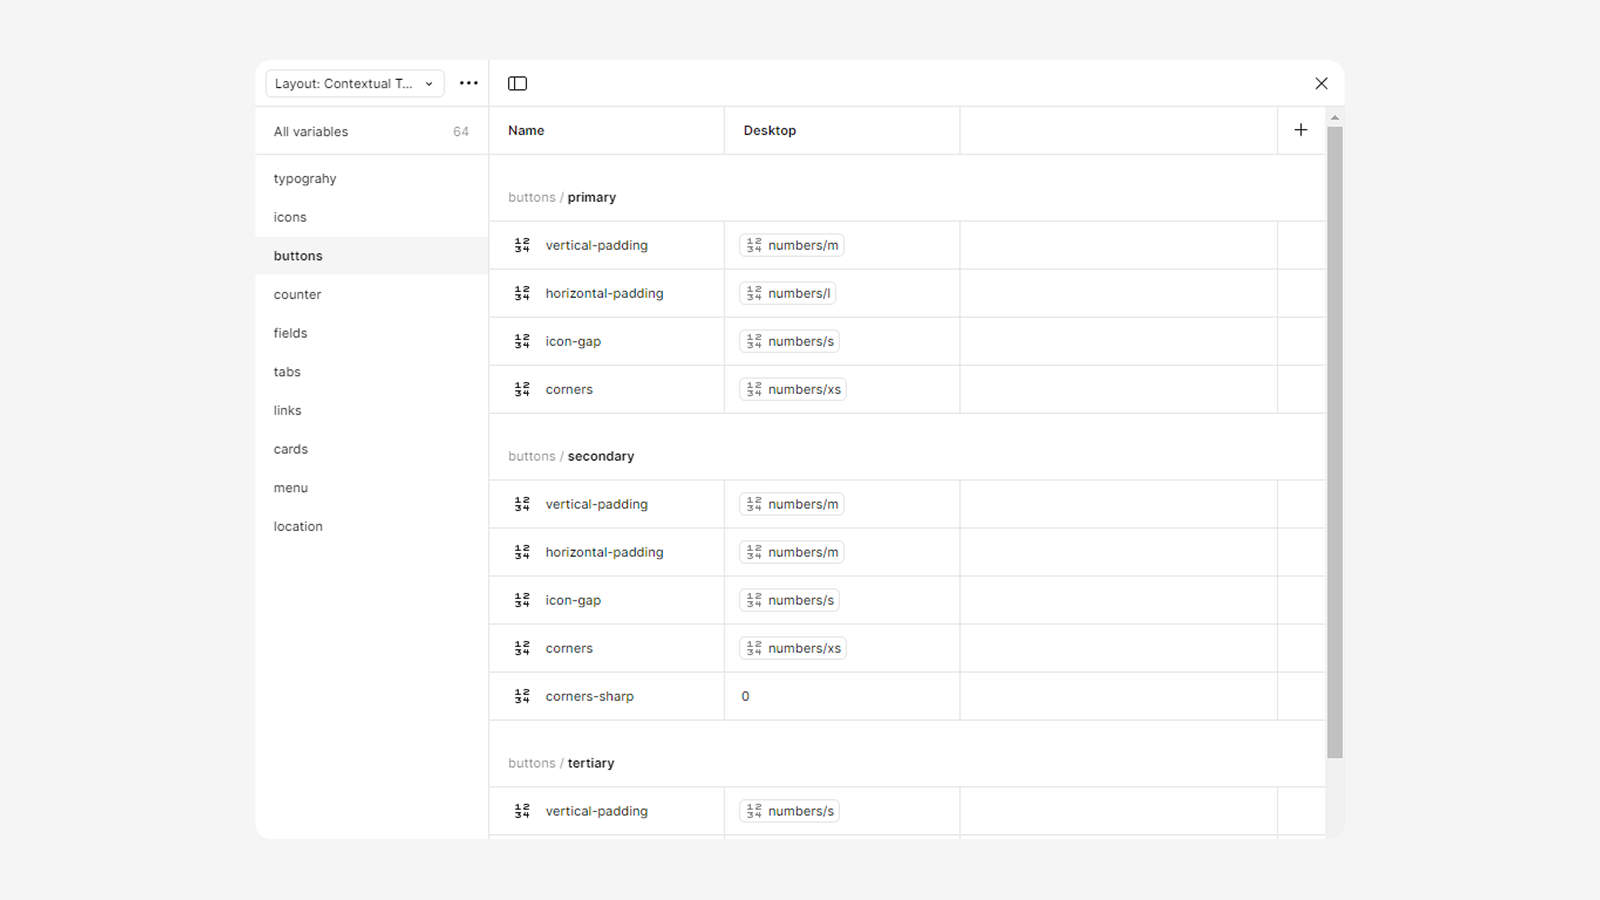This screenshot has height=900, width=1600.
Task: Click the plus icon to add mode
Action: coord(1300,130)
